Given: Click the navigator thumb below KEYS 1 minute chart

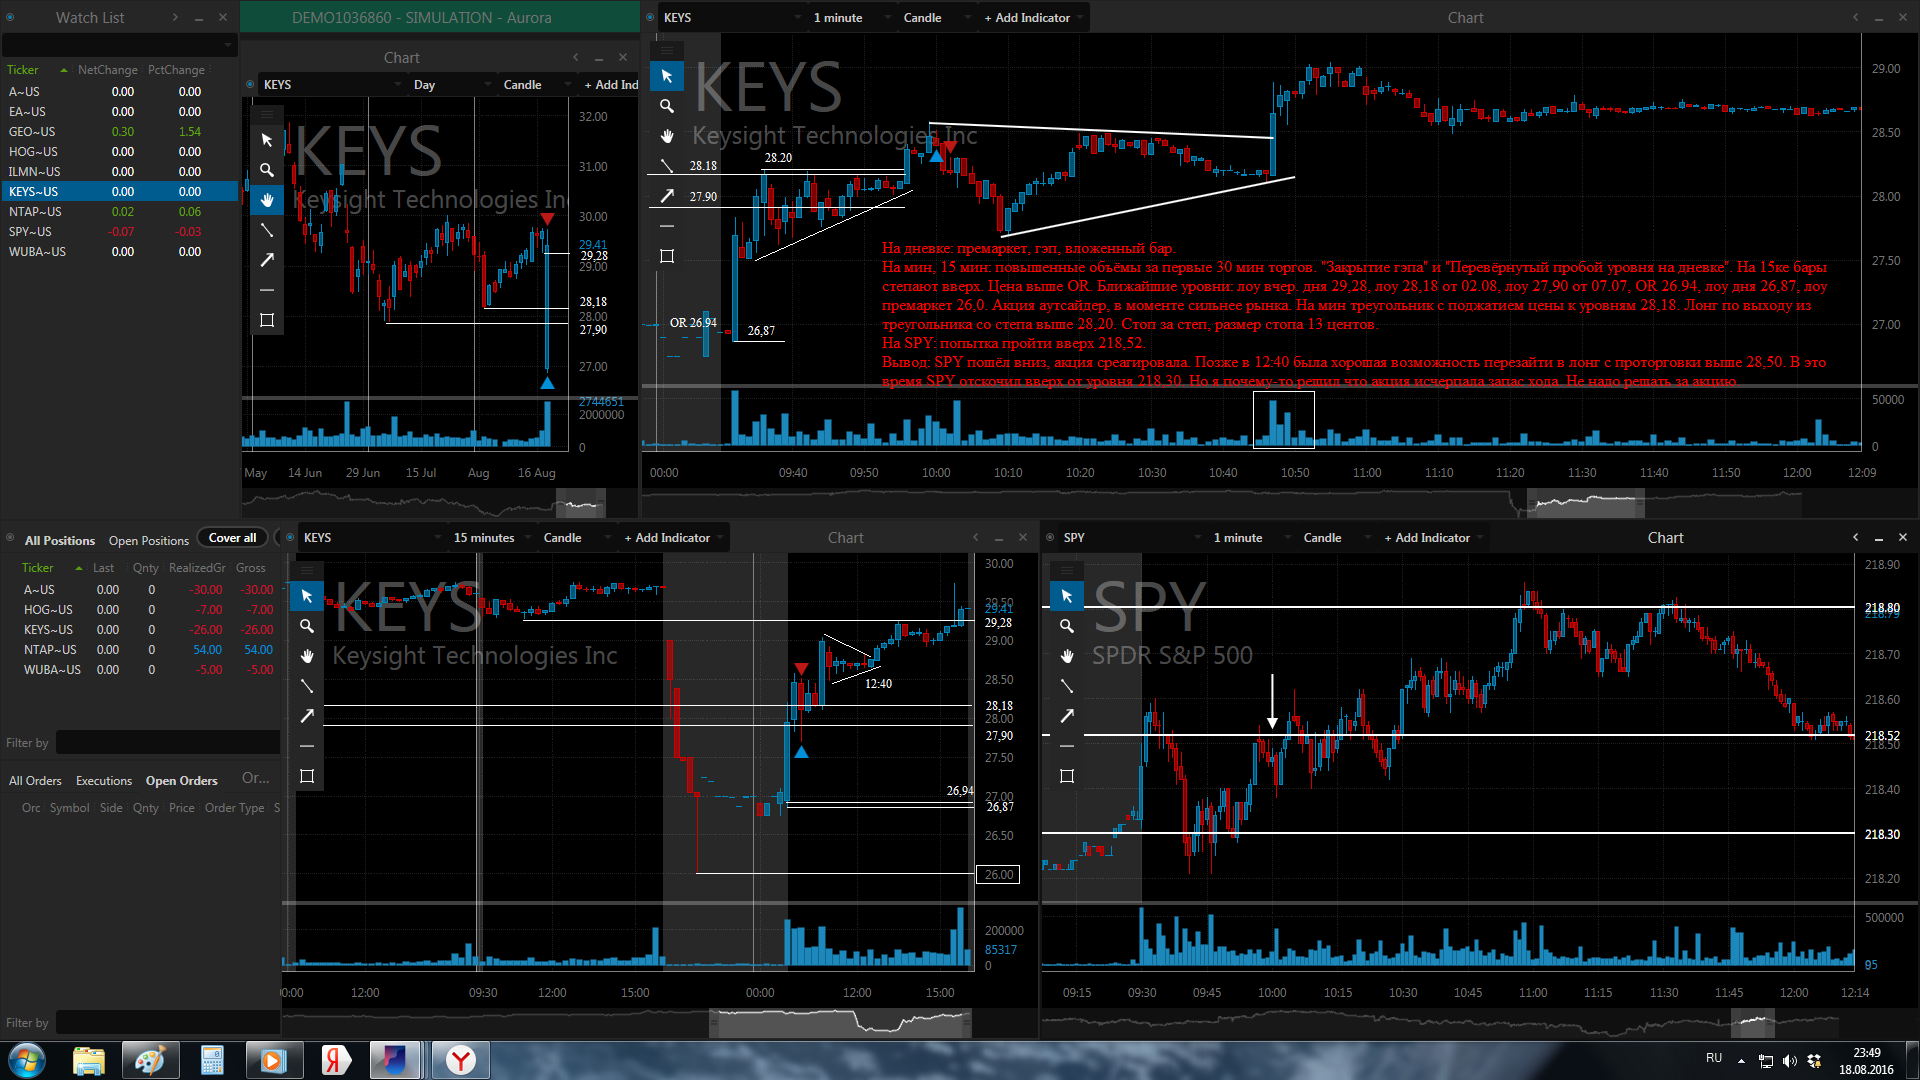Looking at the screenshot, I should tap(1586, 503).
